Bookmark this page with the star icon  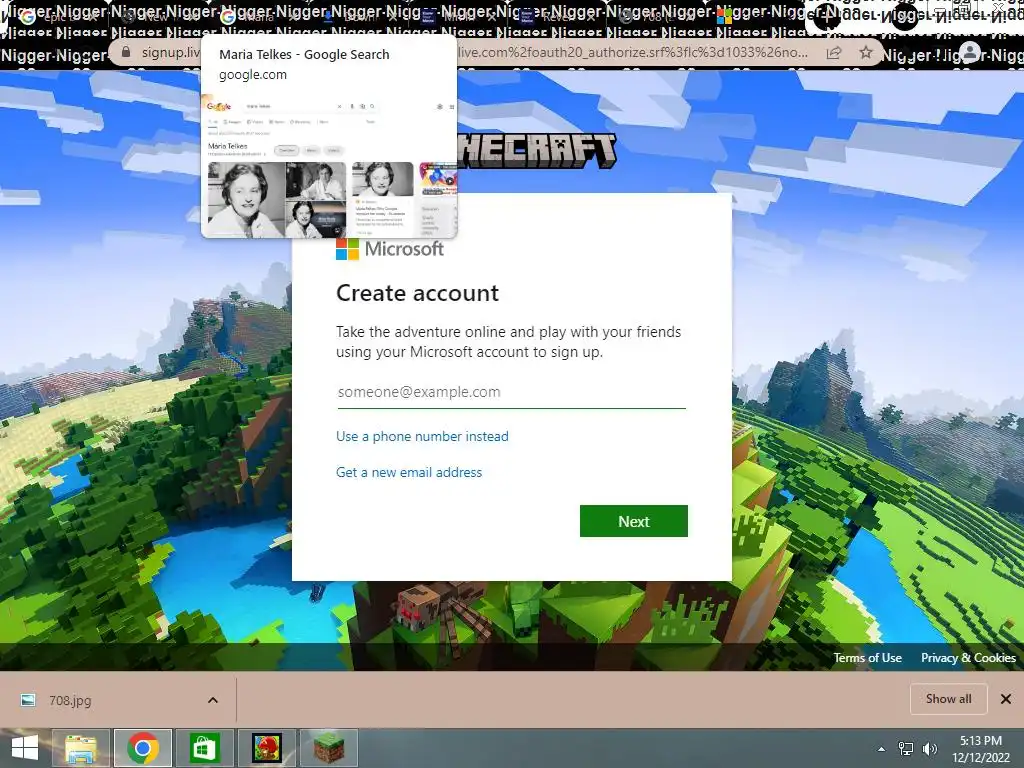(x=866, y=52)
